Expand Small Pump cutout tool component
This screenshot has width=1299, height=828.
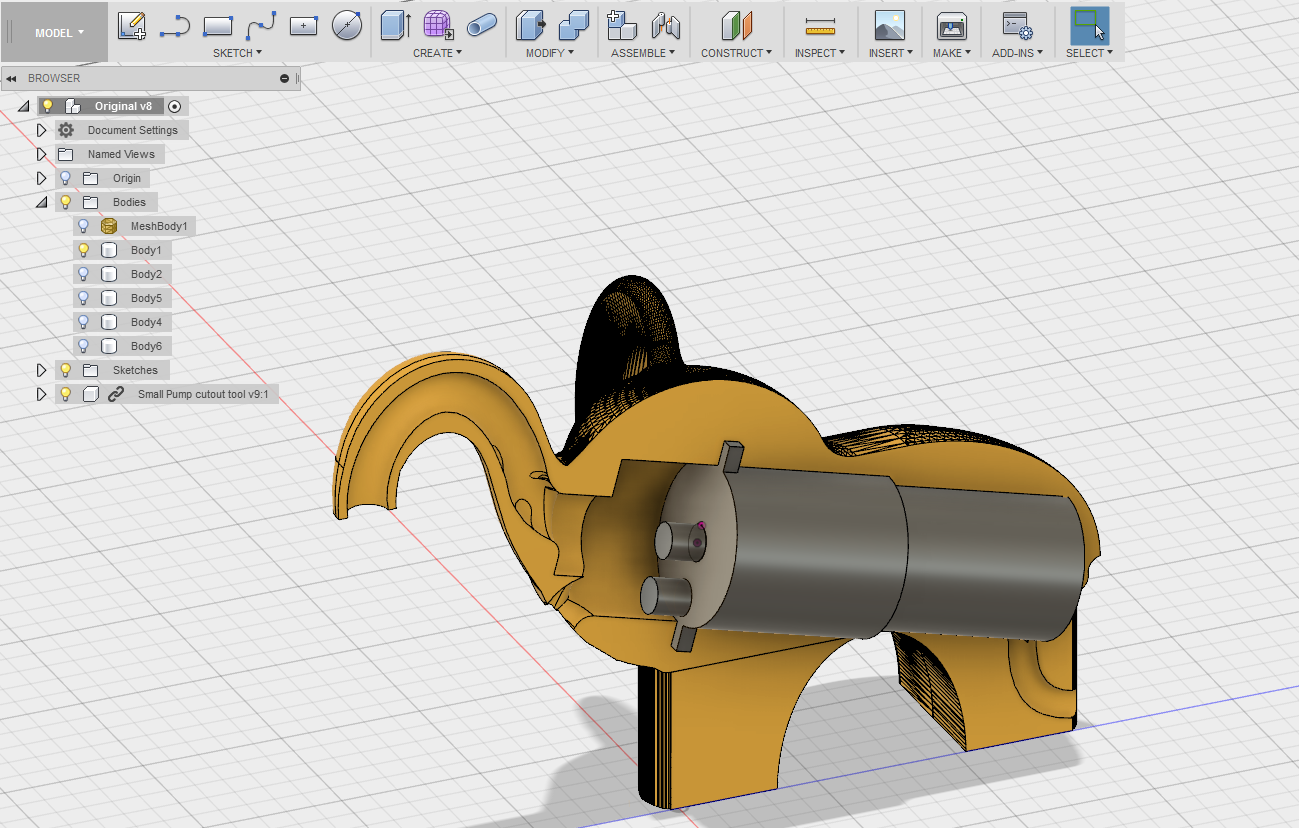41,394
